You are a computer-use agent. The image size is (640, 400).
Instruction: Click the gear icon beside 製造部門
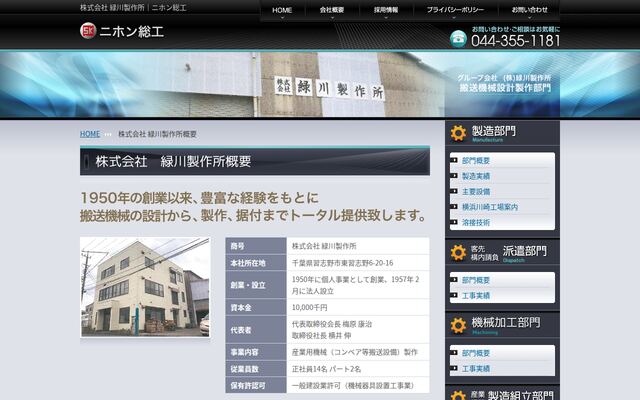[x=458, y=133]
